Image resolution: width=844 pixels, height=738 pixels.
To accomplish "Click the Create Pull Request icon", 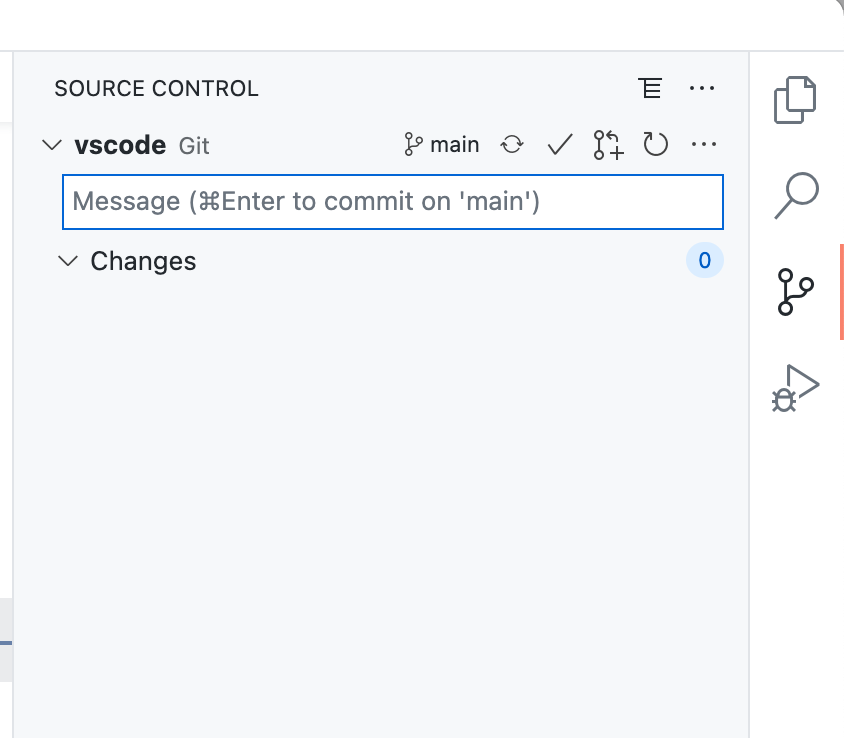I will pyautogui.click(x=607, y=144).
